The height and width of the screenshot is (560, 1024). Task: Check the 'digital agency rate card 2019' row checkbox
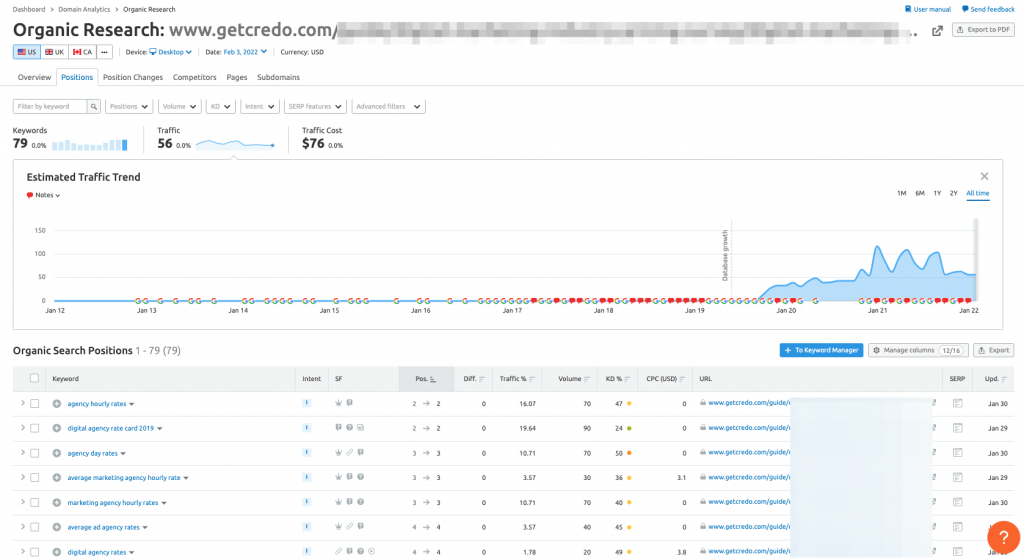(35, 429)
